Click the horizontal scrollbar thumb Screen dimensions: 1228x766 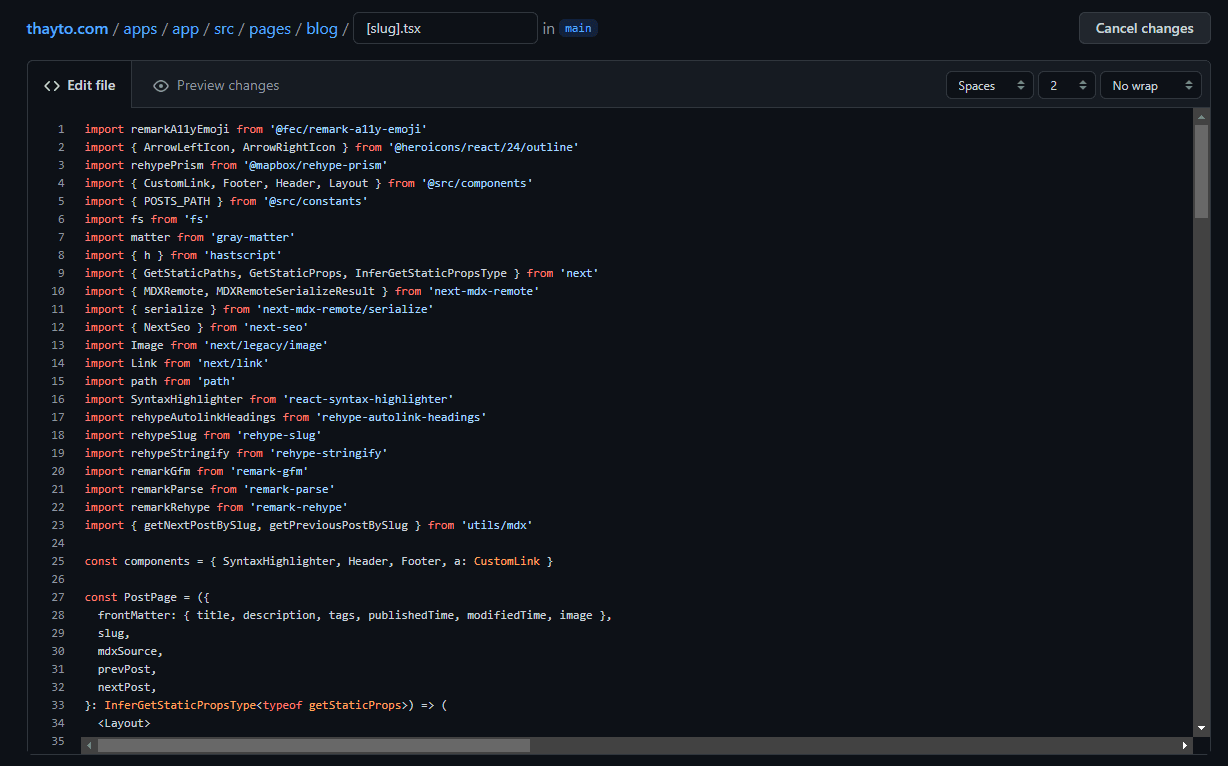[313, 745]
